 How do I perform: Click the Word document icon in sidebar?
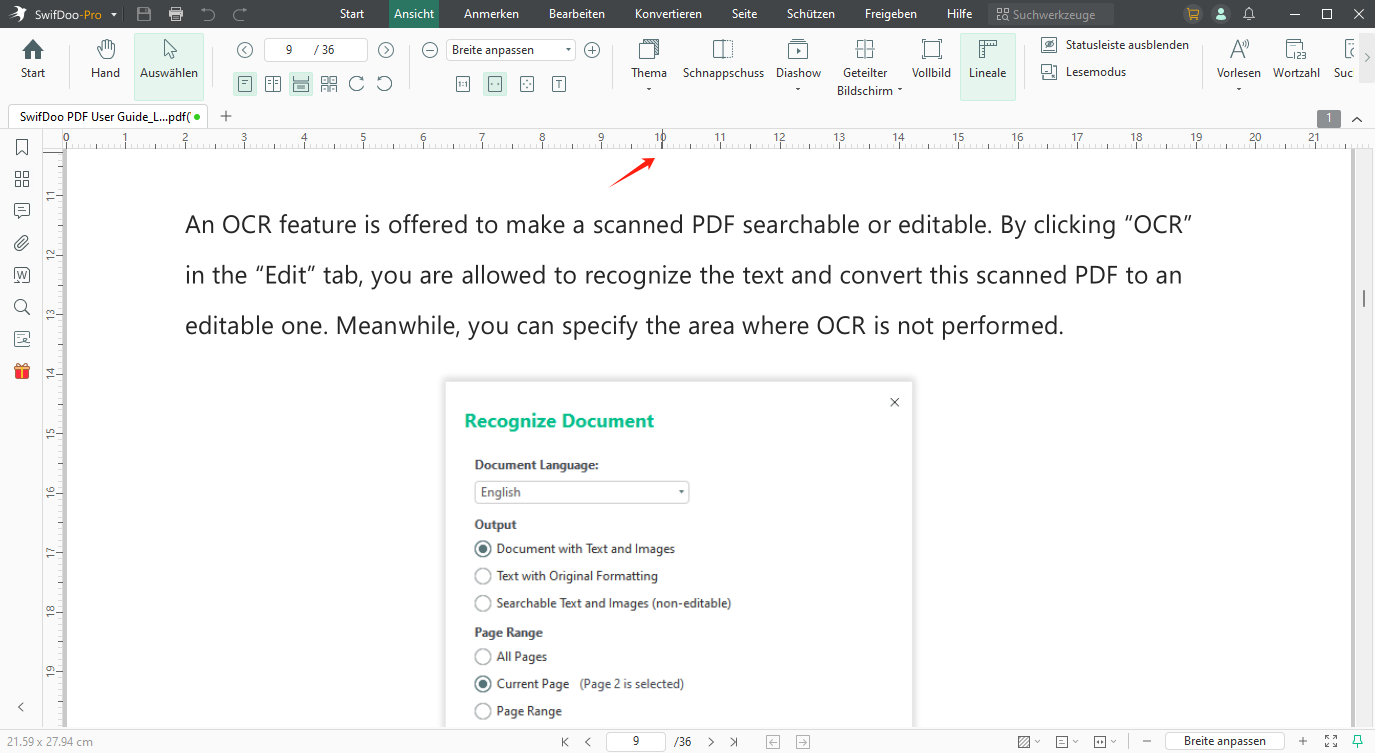click(x=21, y=275)
